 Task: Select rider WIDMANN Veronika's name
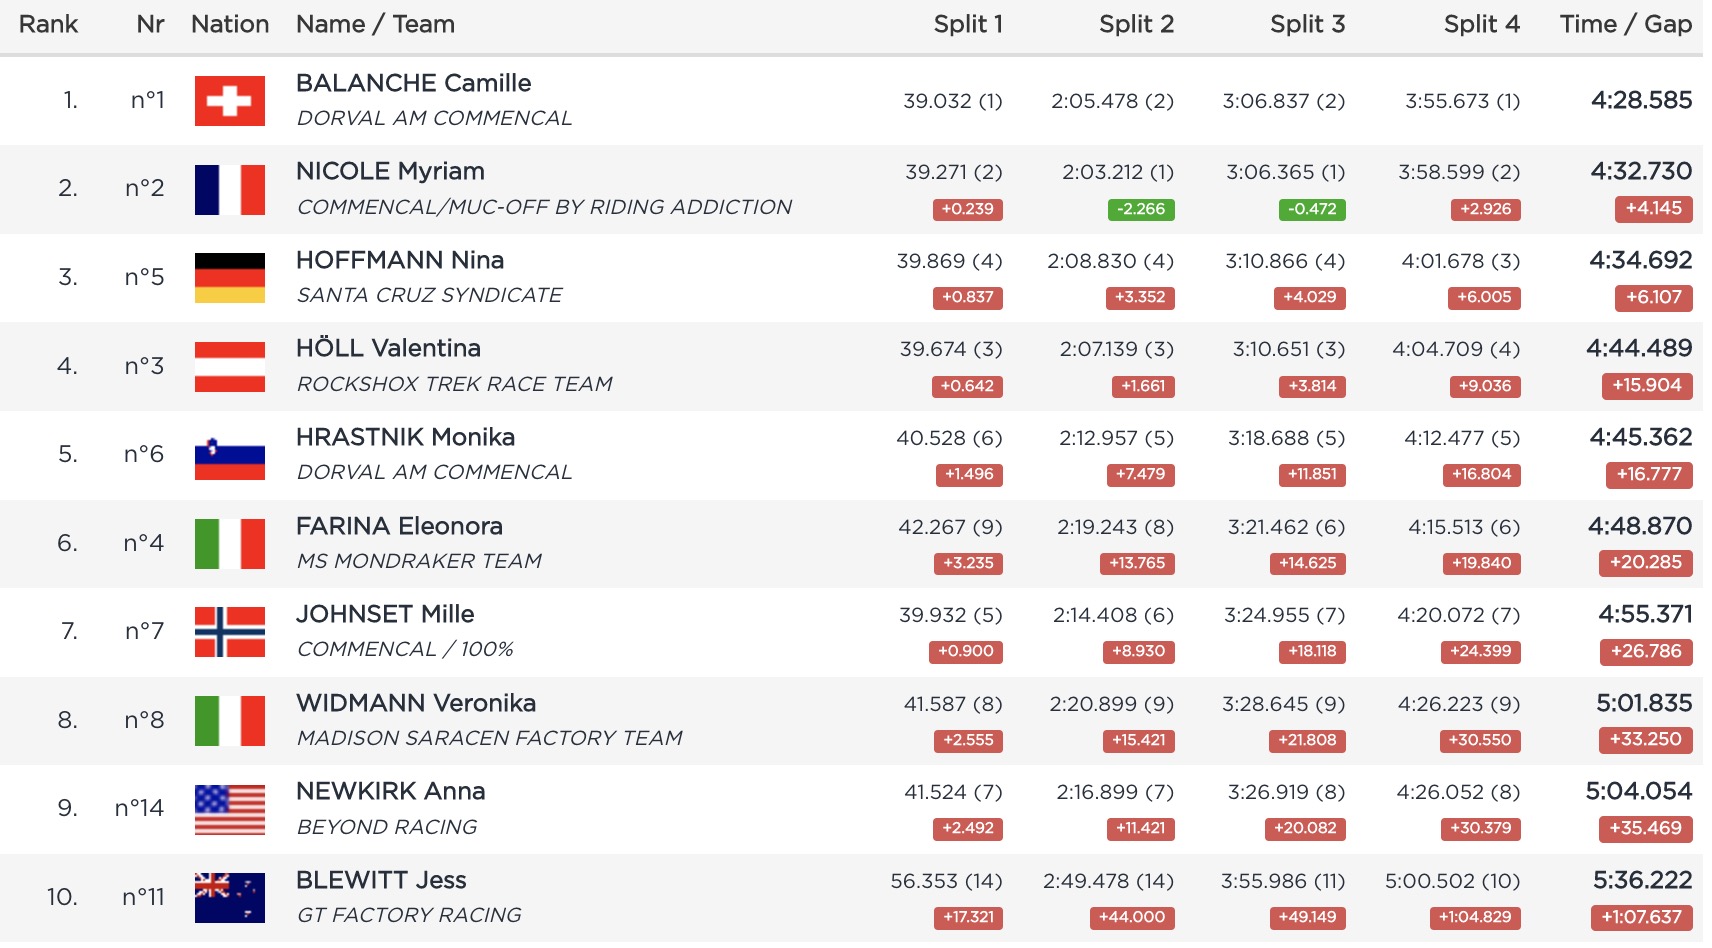(415, 703)
